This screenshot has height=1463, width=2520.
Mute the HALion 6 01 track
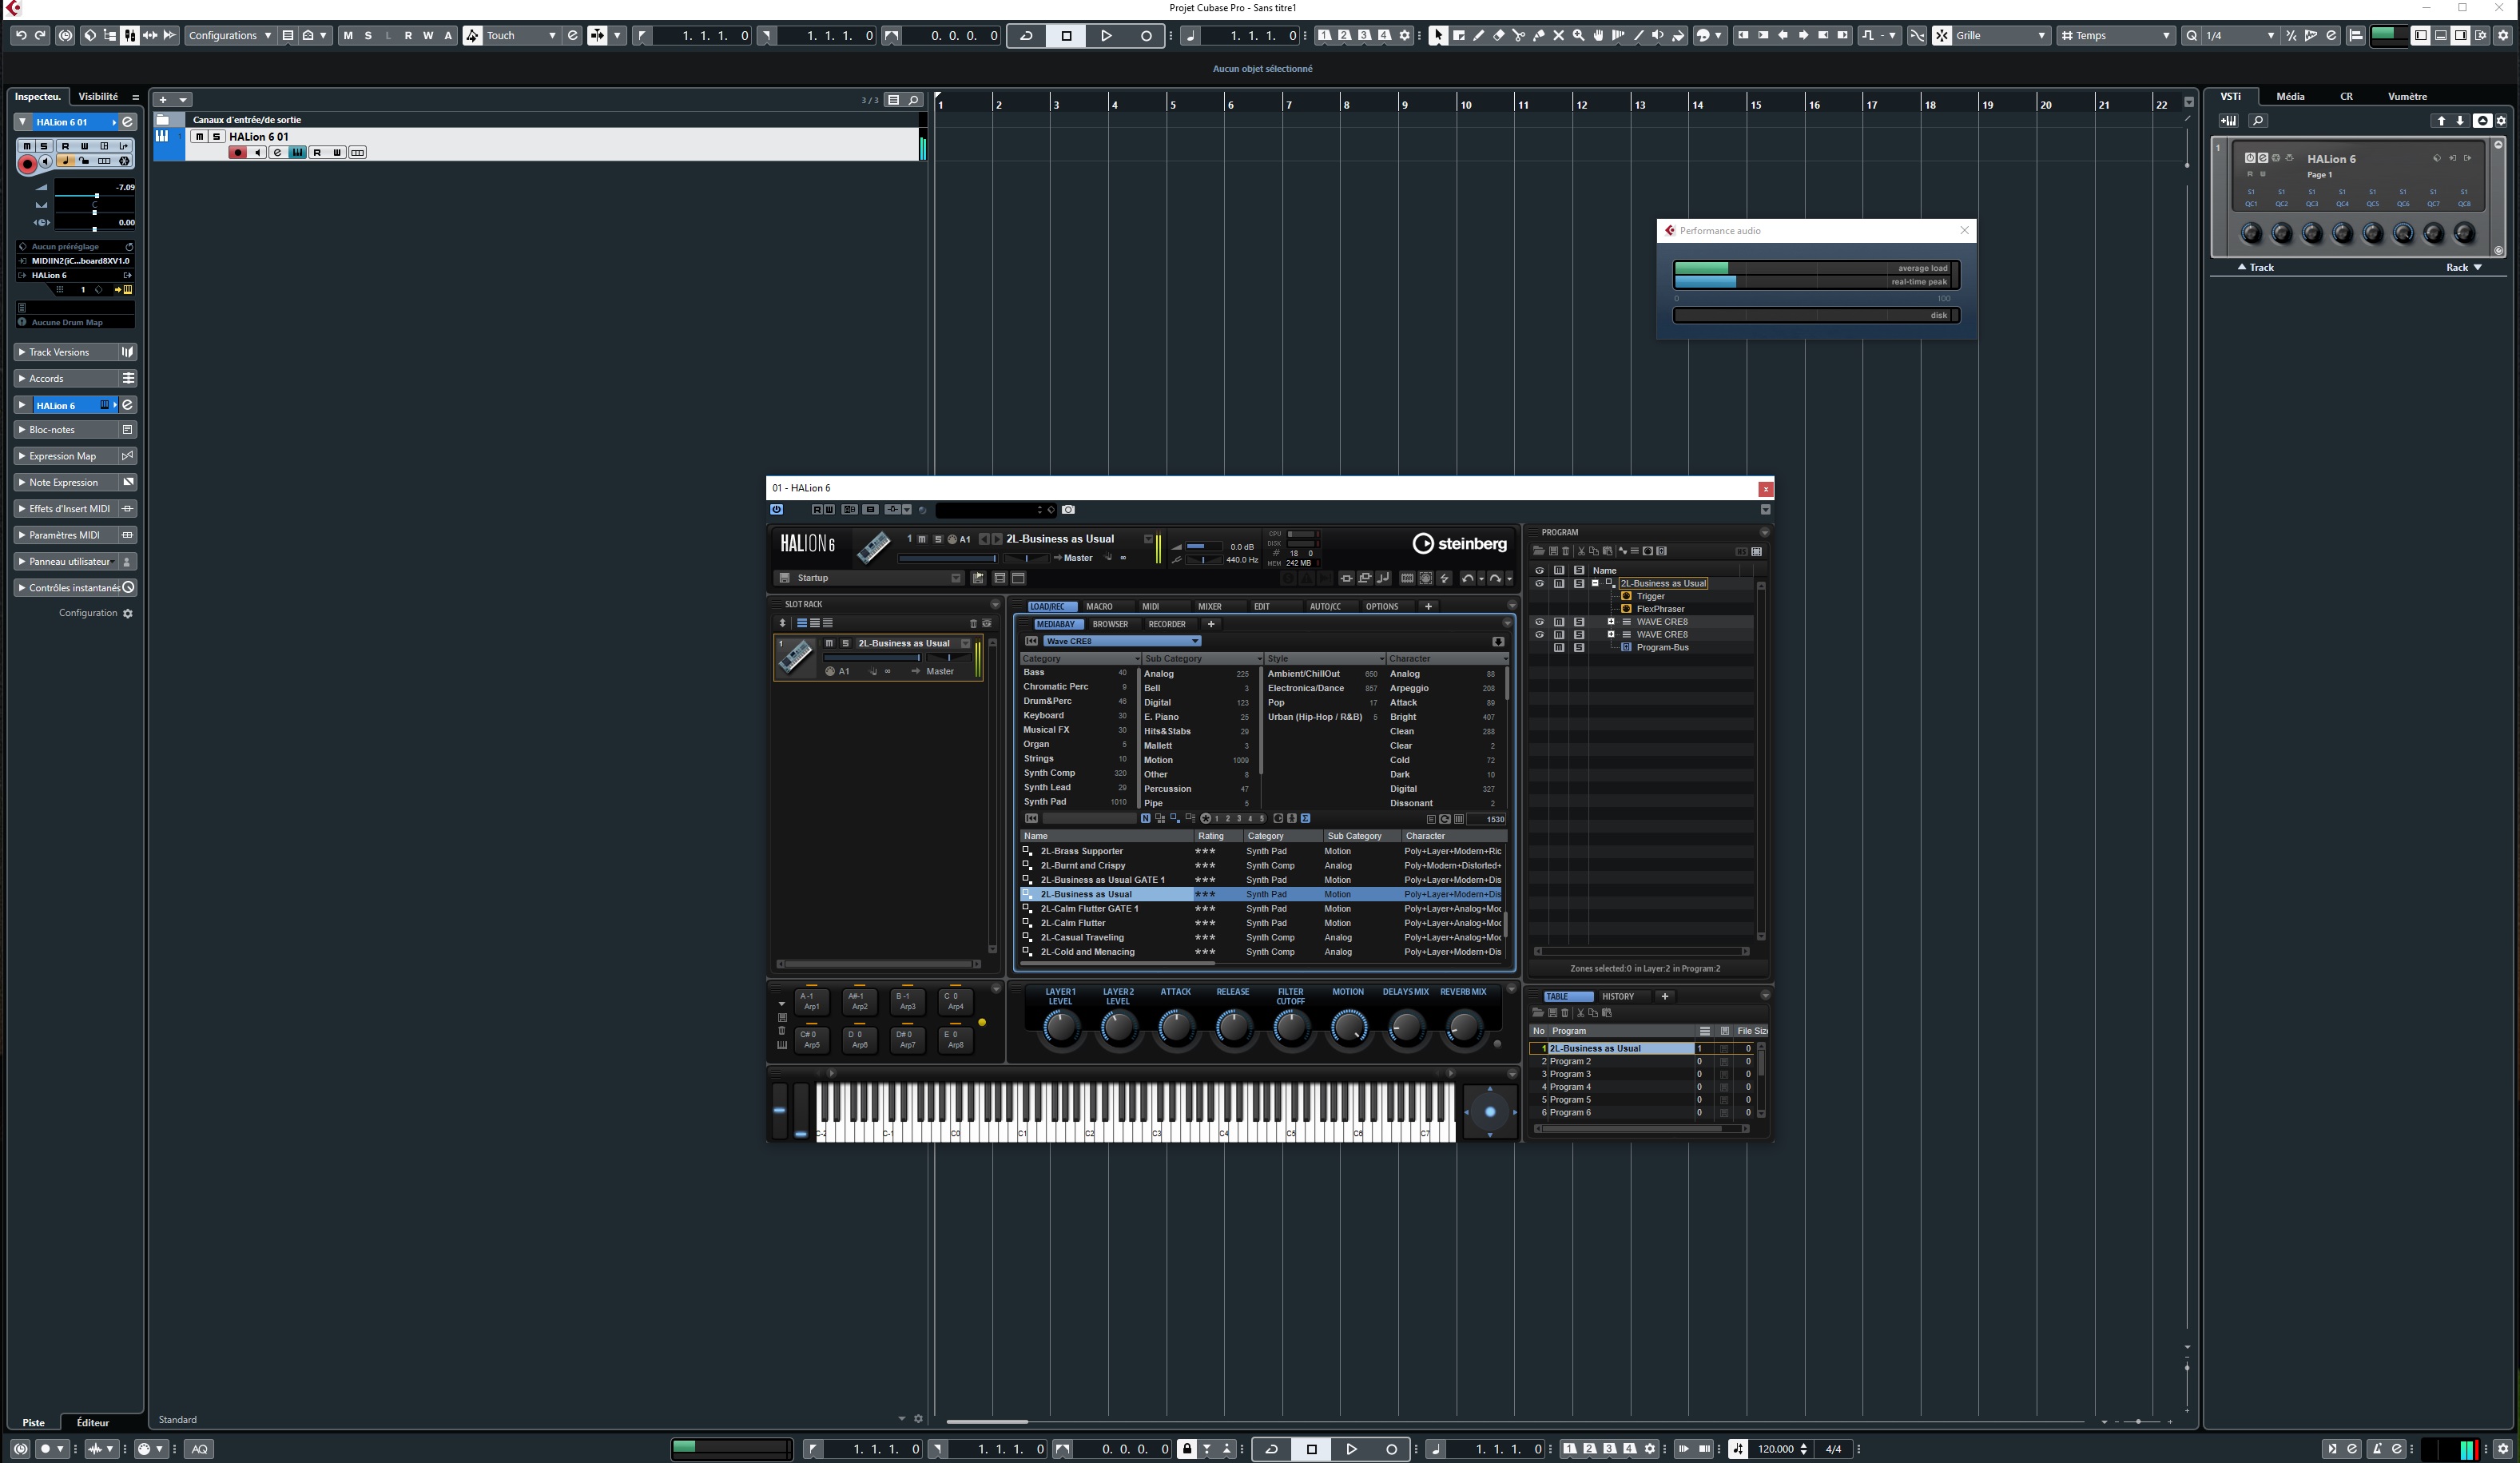click(199, 137)
